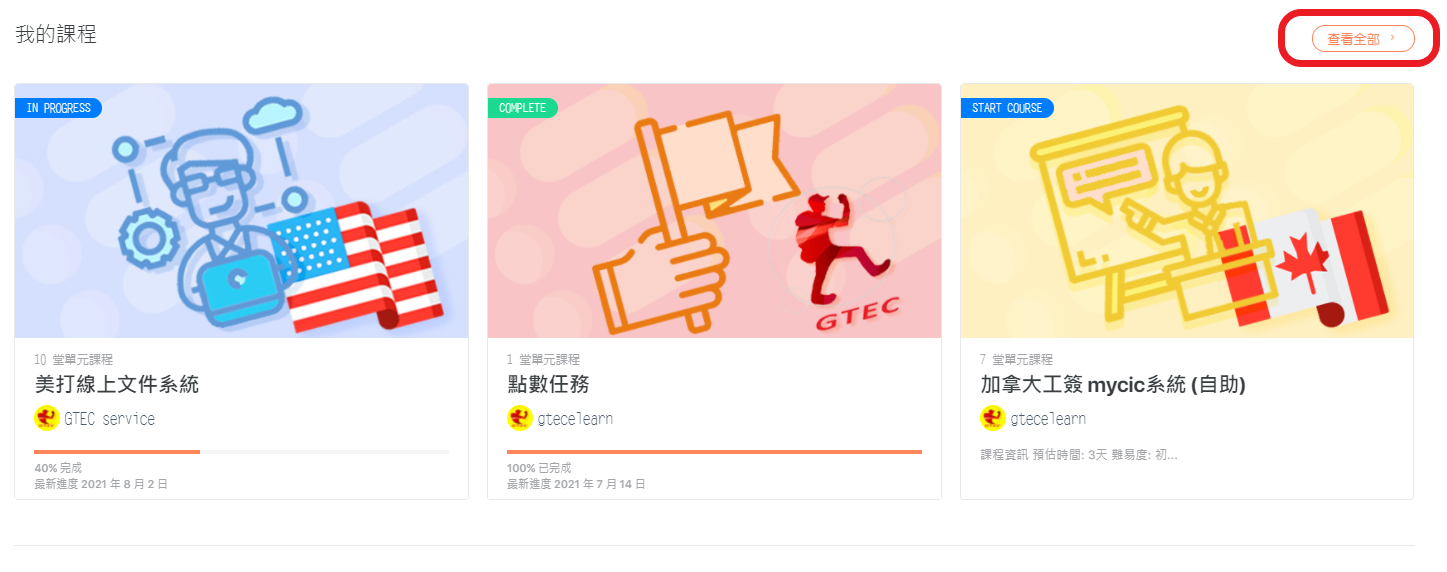Click the 40% progress bar
This screenshot has width=1447, height=572.
pos(241,452)
